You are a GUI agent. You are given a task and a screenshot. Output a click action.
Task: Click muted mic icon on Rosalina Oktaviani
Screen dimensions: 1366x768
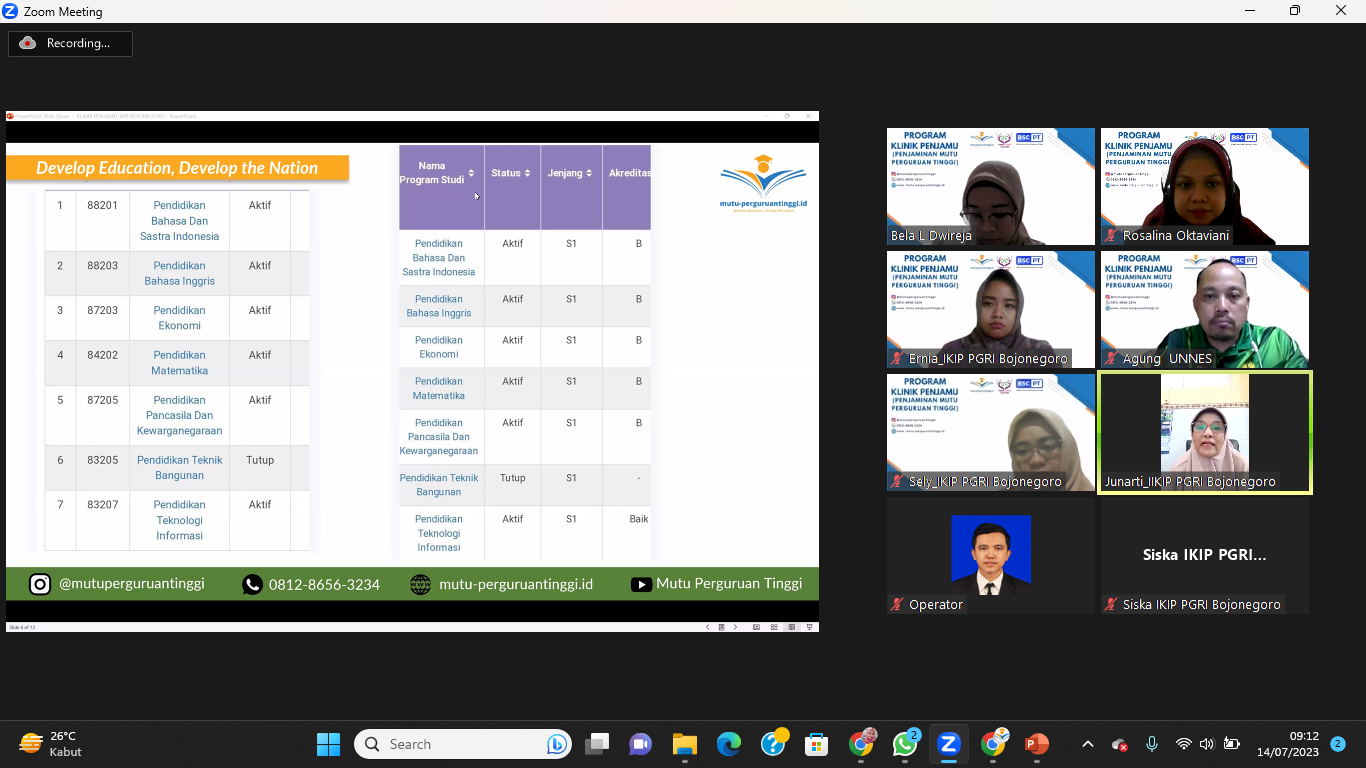click(x=1110, y=236)
